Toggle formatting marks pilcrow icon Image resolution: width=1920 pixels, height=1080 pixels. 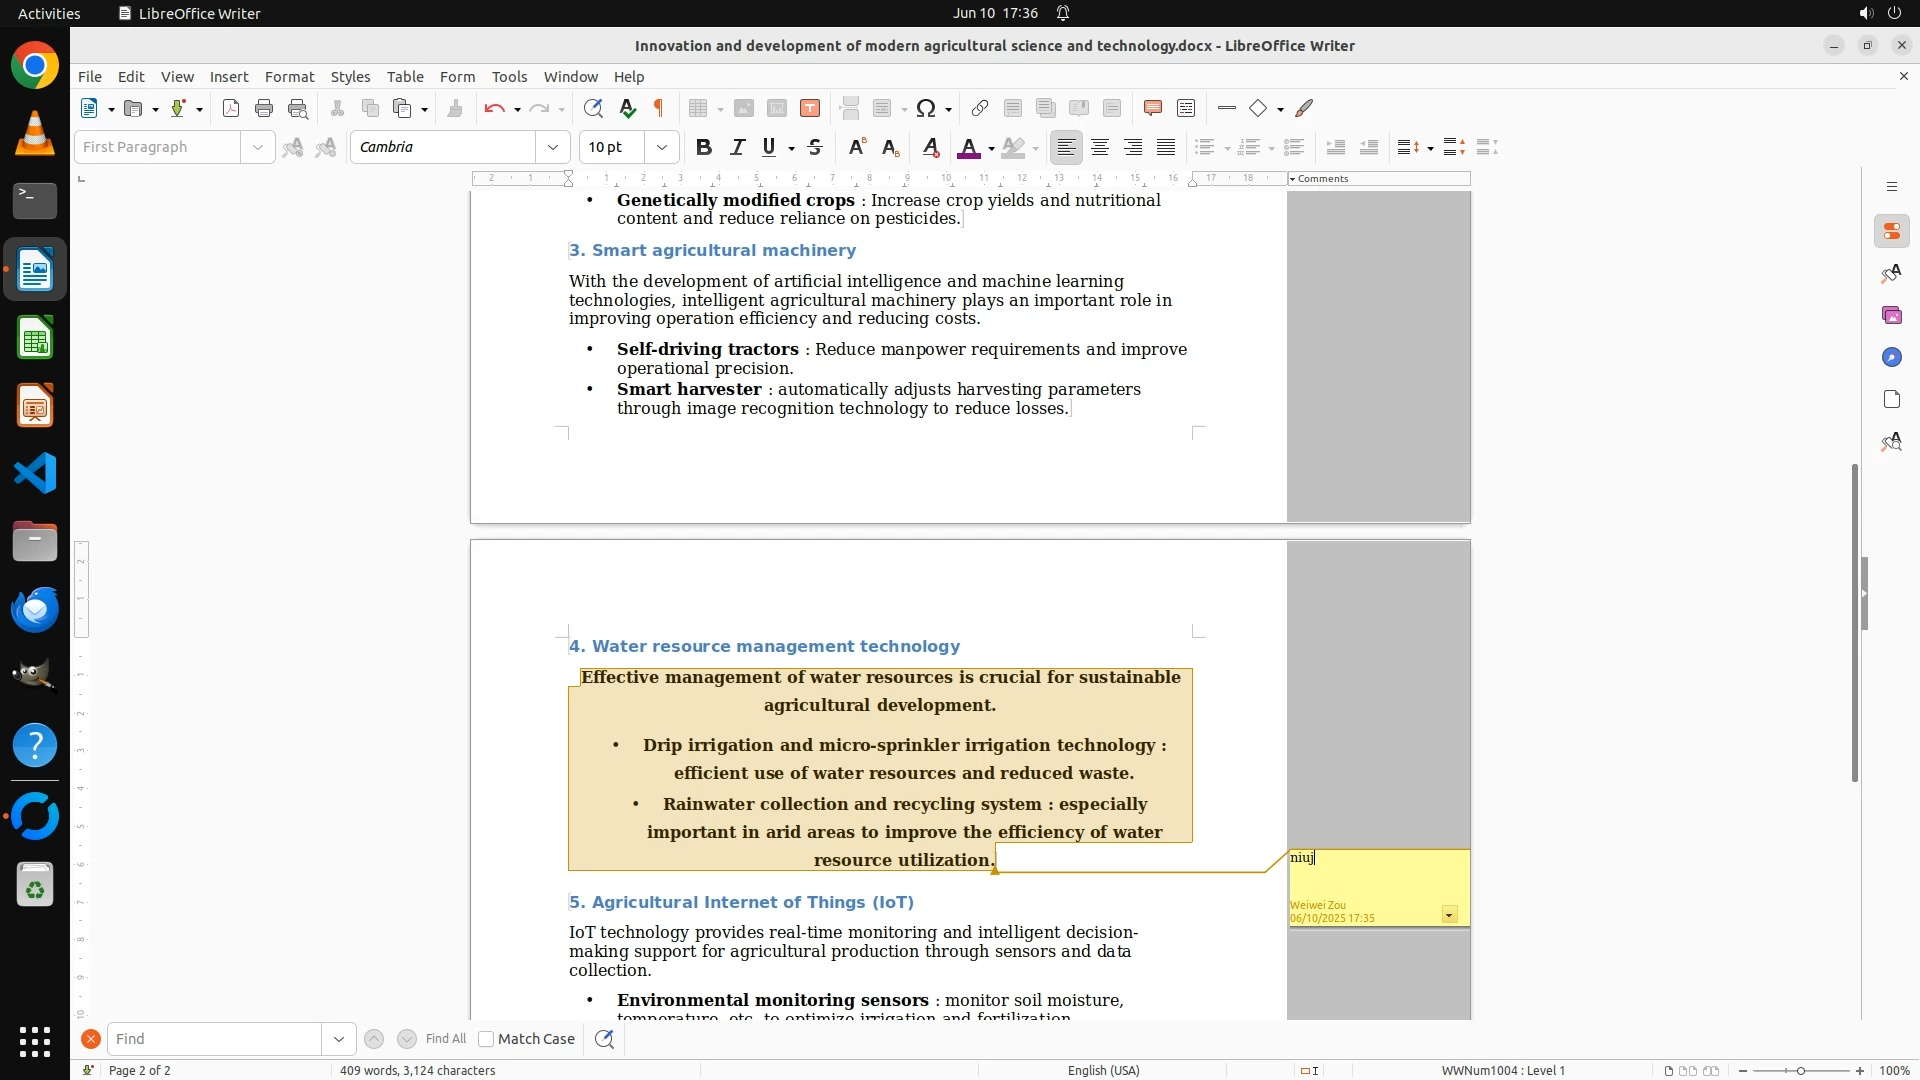point(659,109)
